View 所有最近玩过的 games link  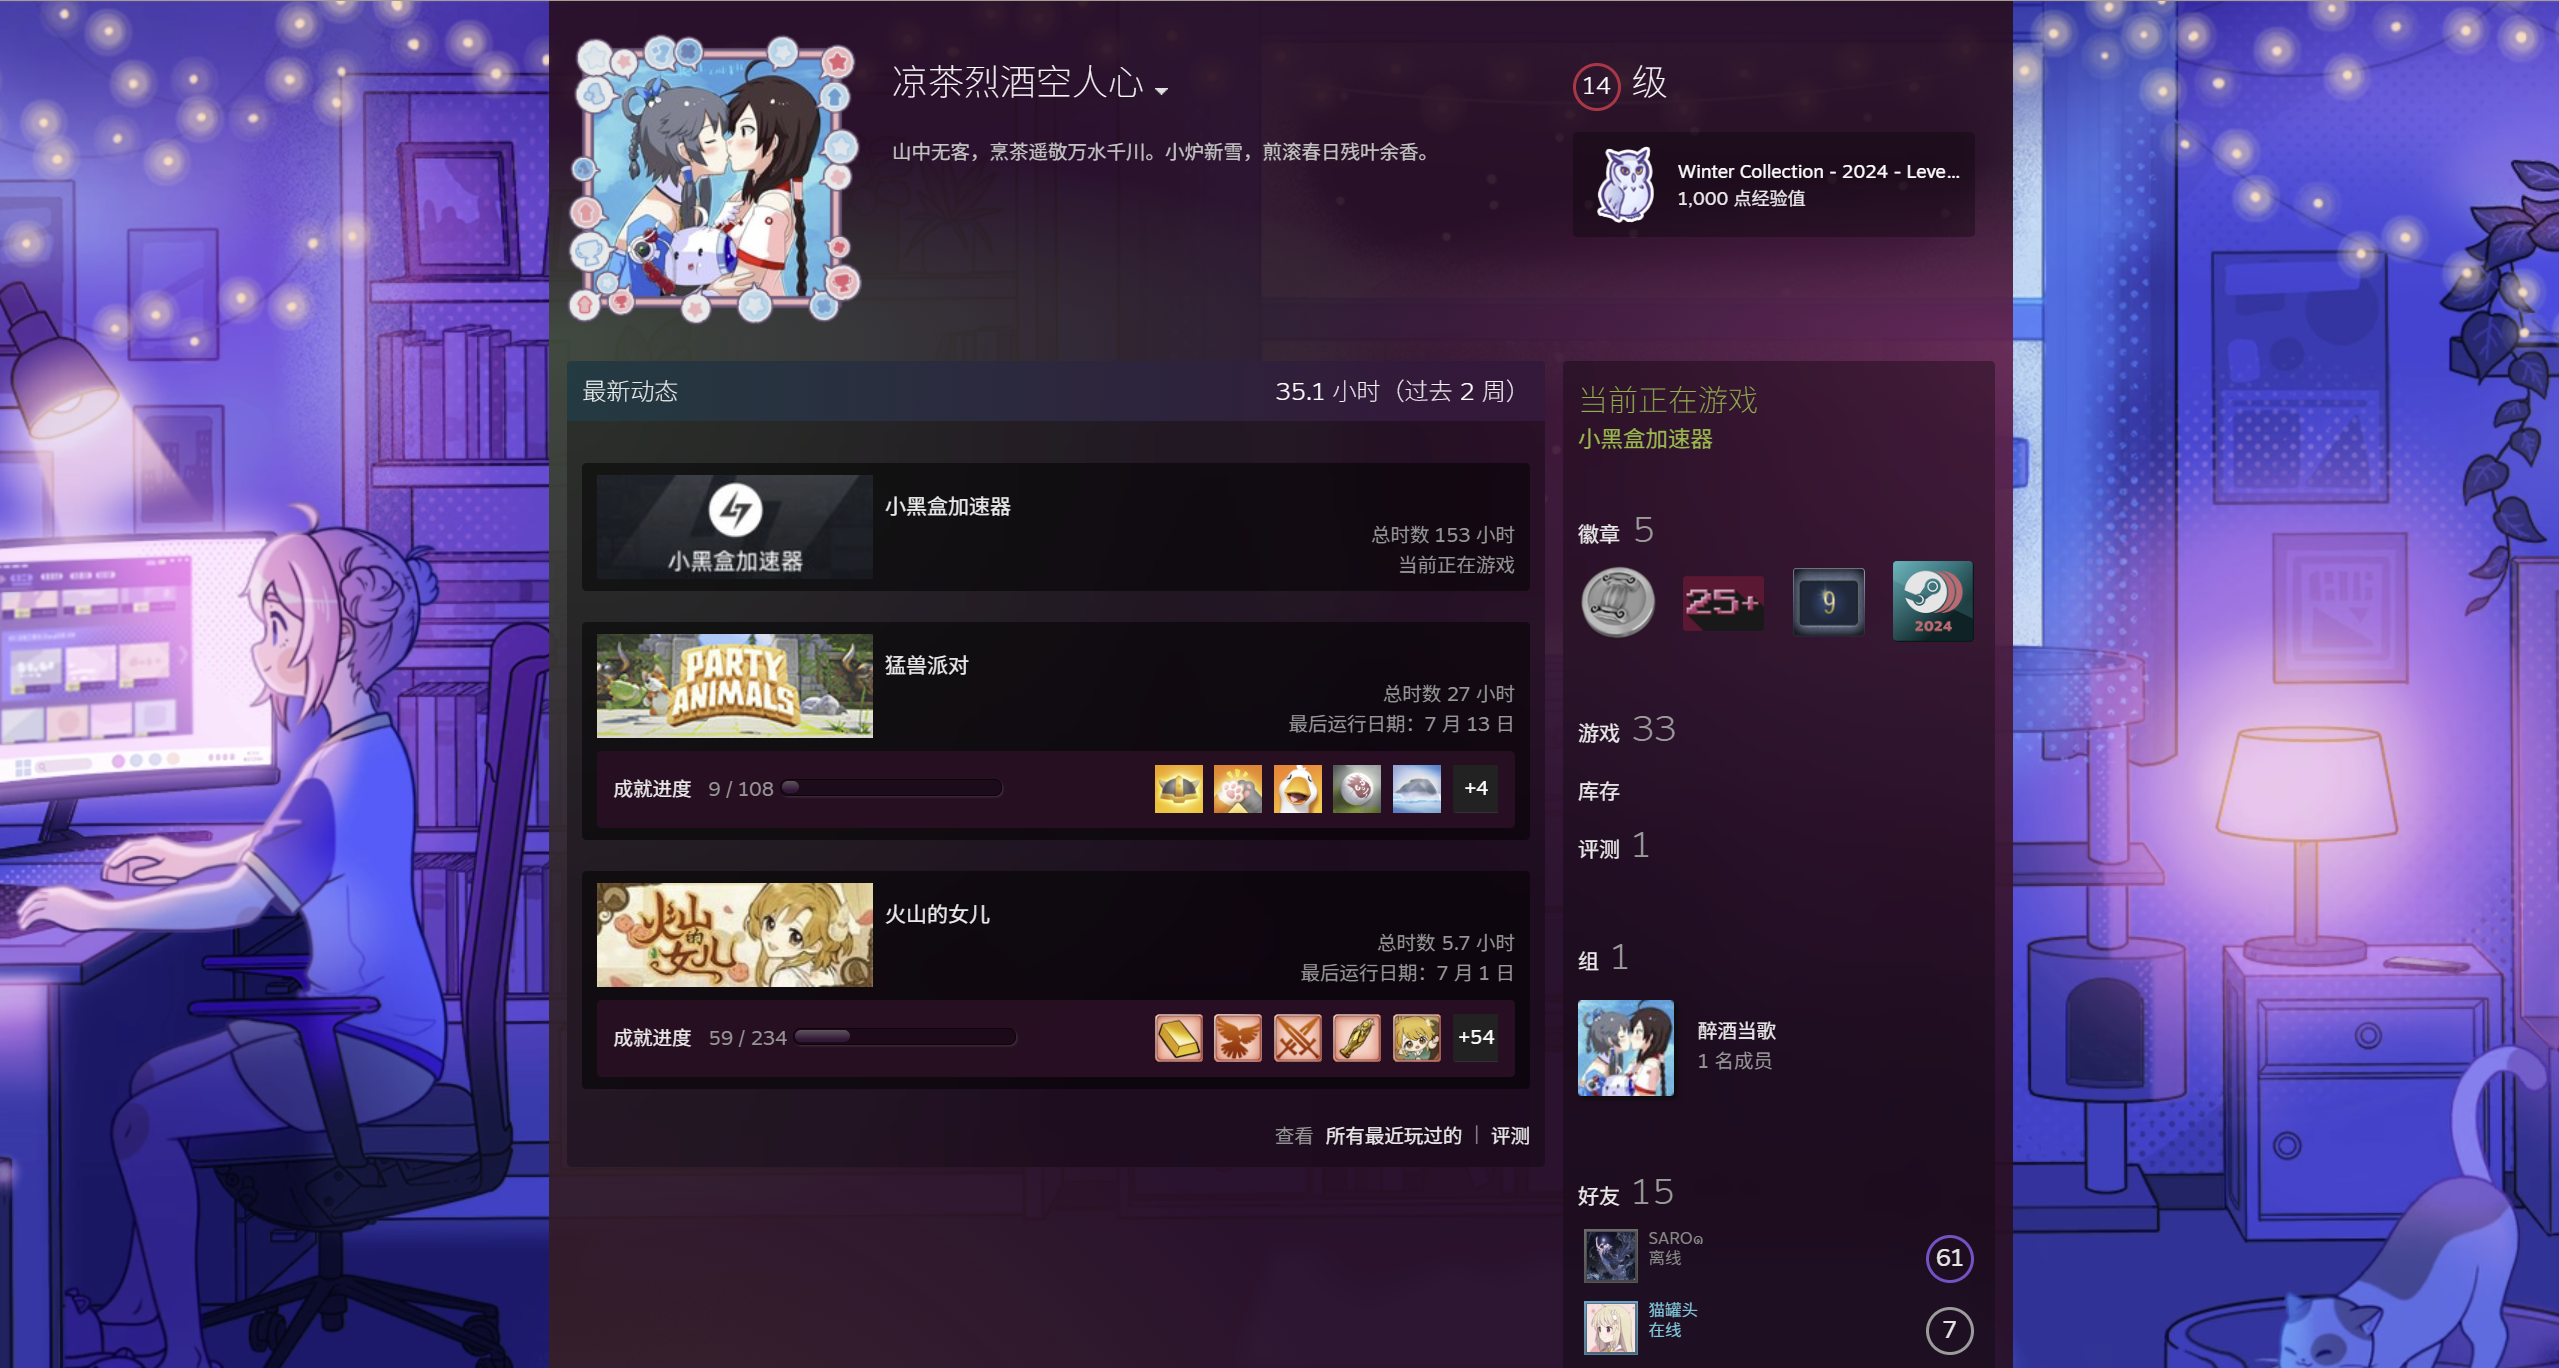tap(1393, 1136)
